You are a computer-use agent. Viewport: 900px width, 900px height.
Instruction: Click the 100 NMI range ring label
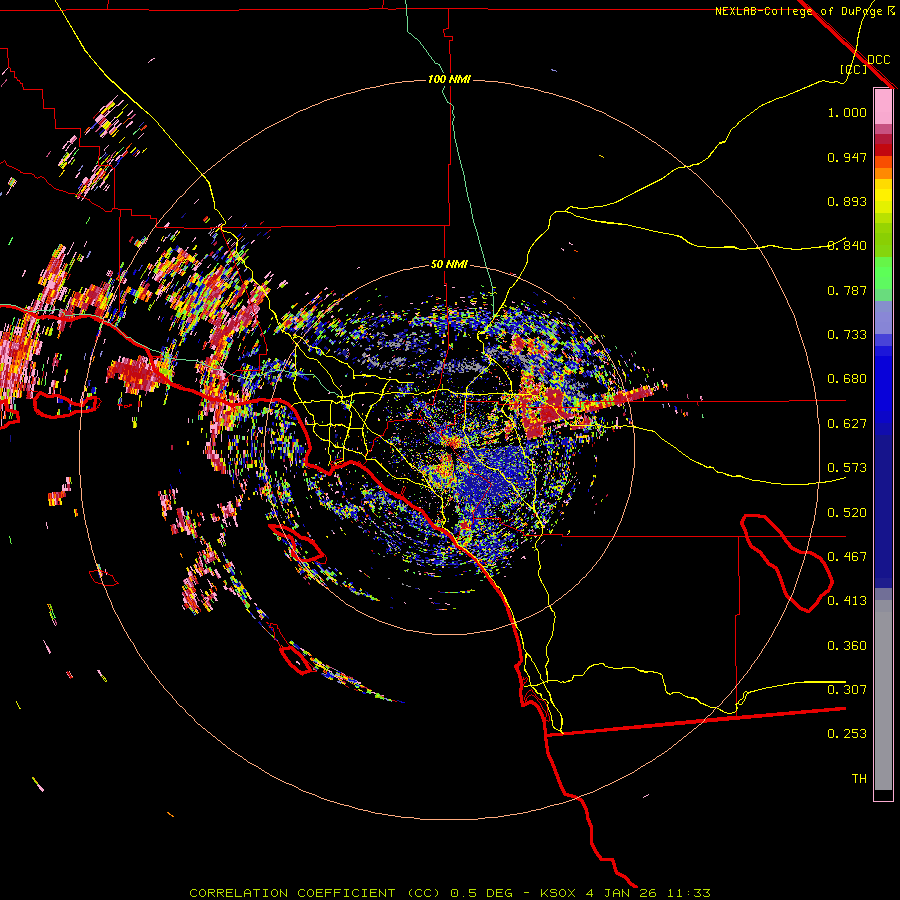pos(449,79)
